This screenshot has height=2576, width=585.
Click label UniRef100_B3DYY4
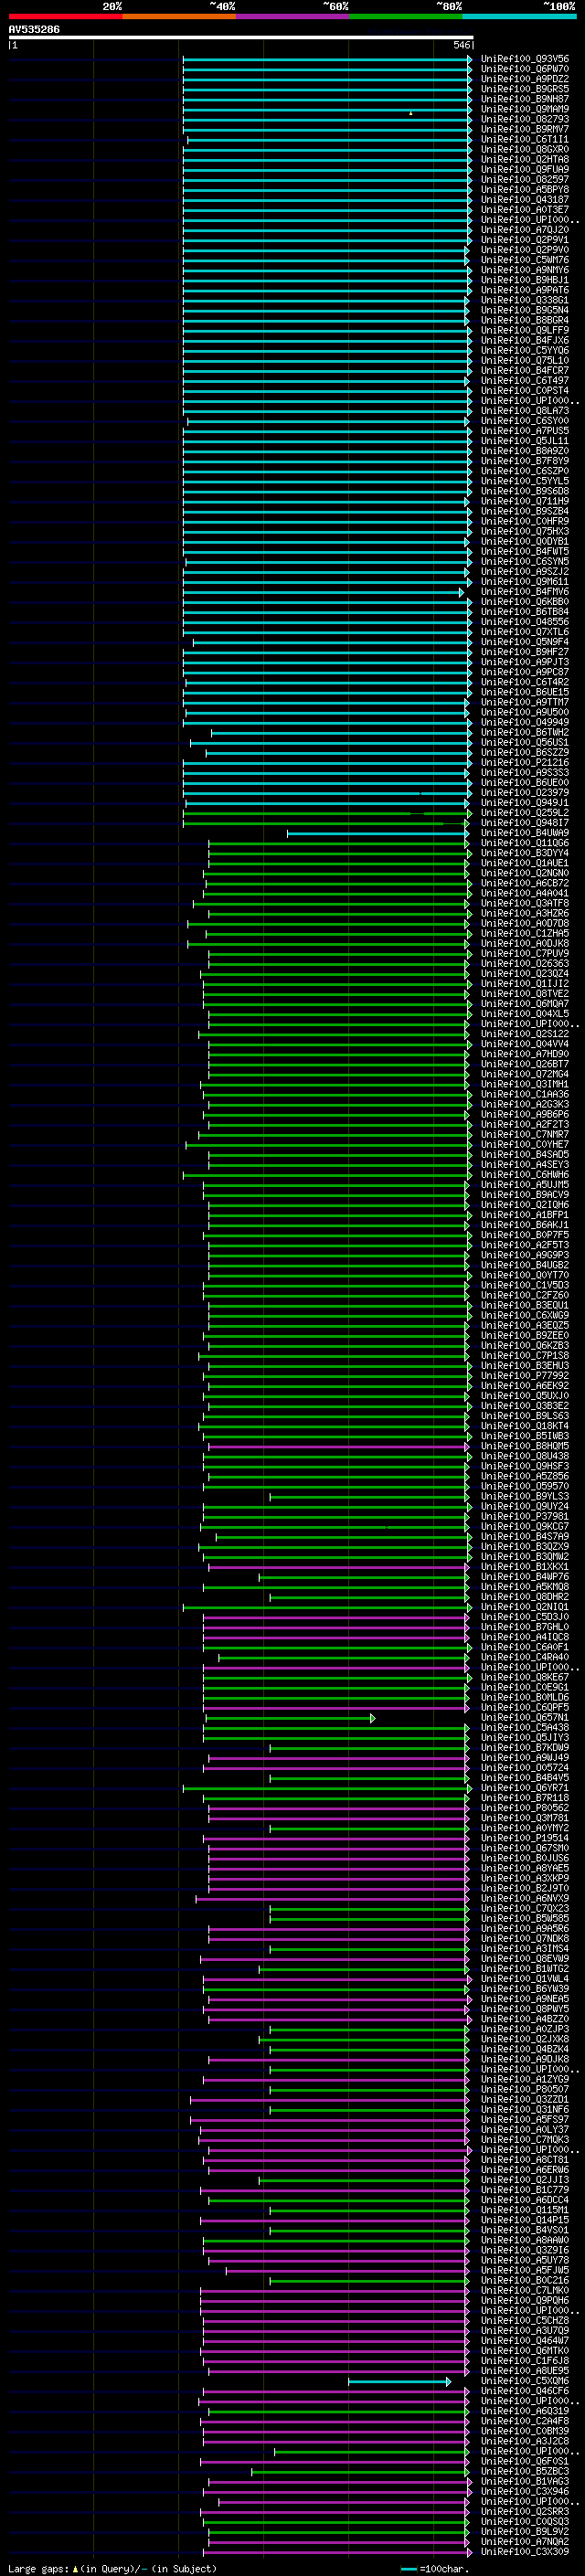pos(525,853)
